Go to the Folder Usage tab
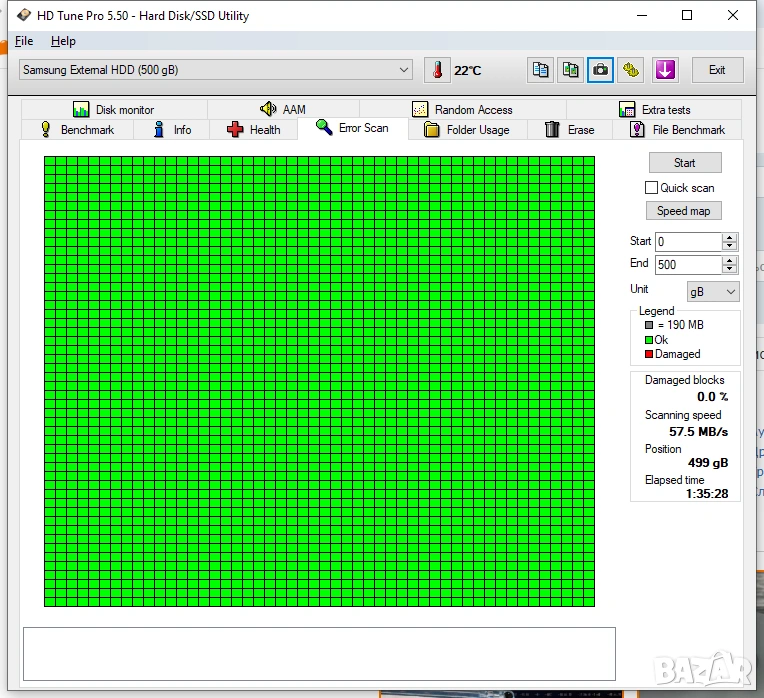764x698 pixels. [466, 130]
